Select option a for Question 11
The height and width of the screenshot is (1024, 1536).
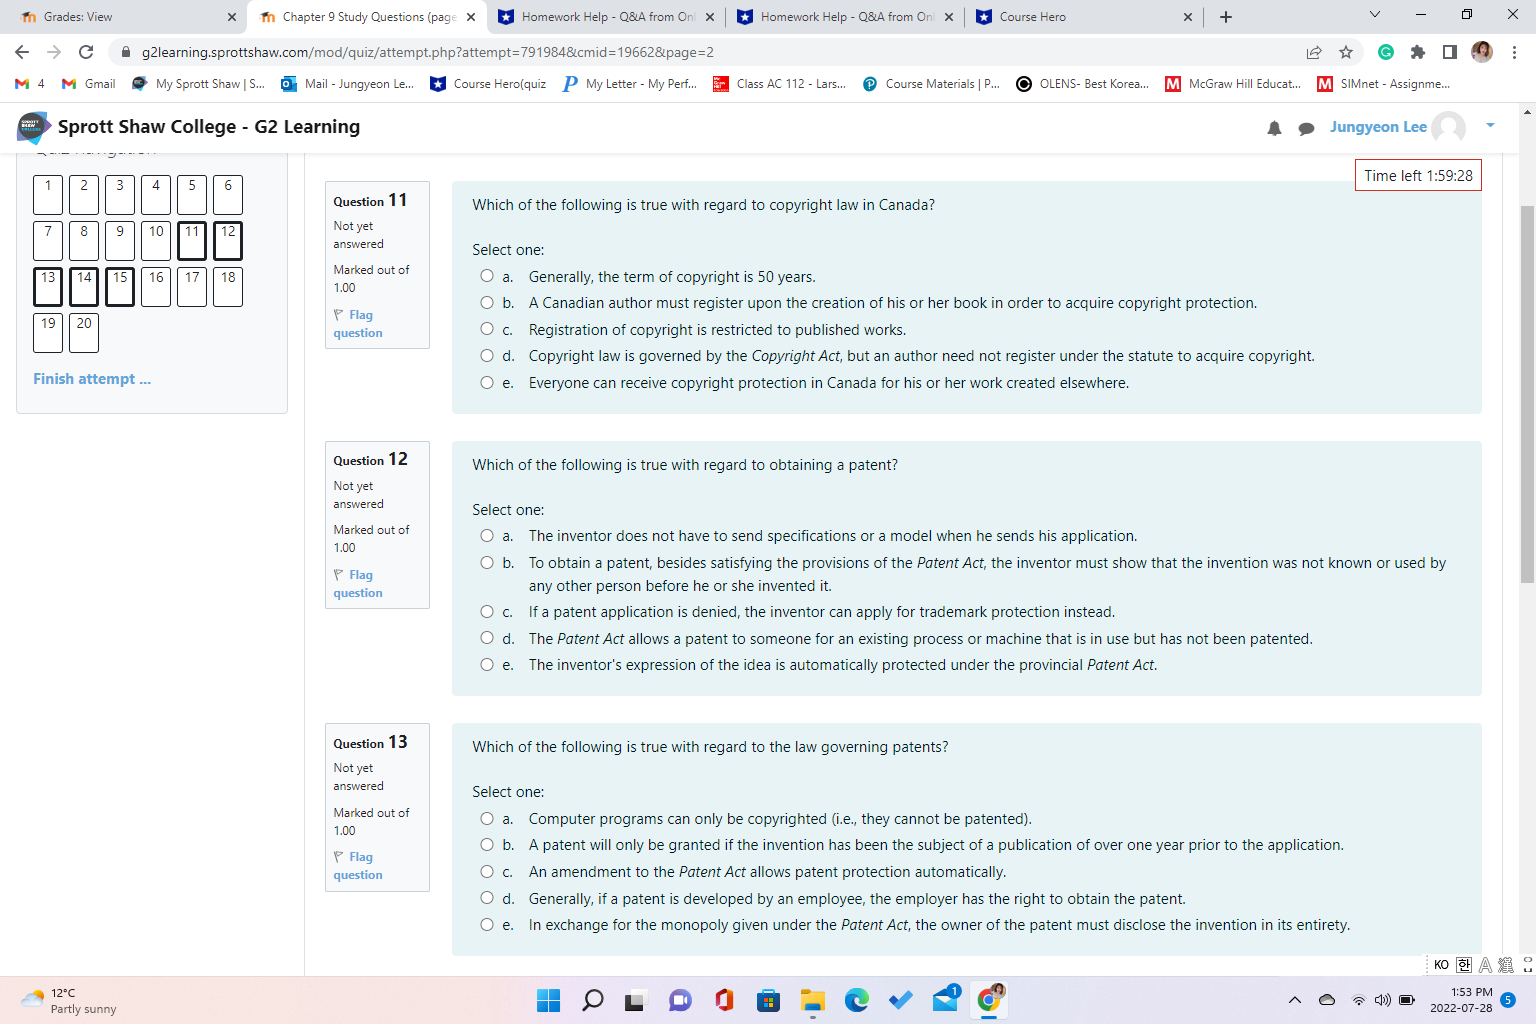point(487,276)
